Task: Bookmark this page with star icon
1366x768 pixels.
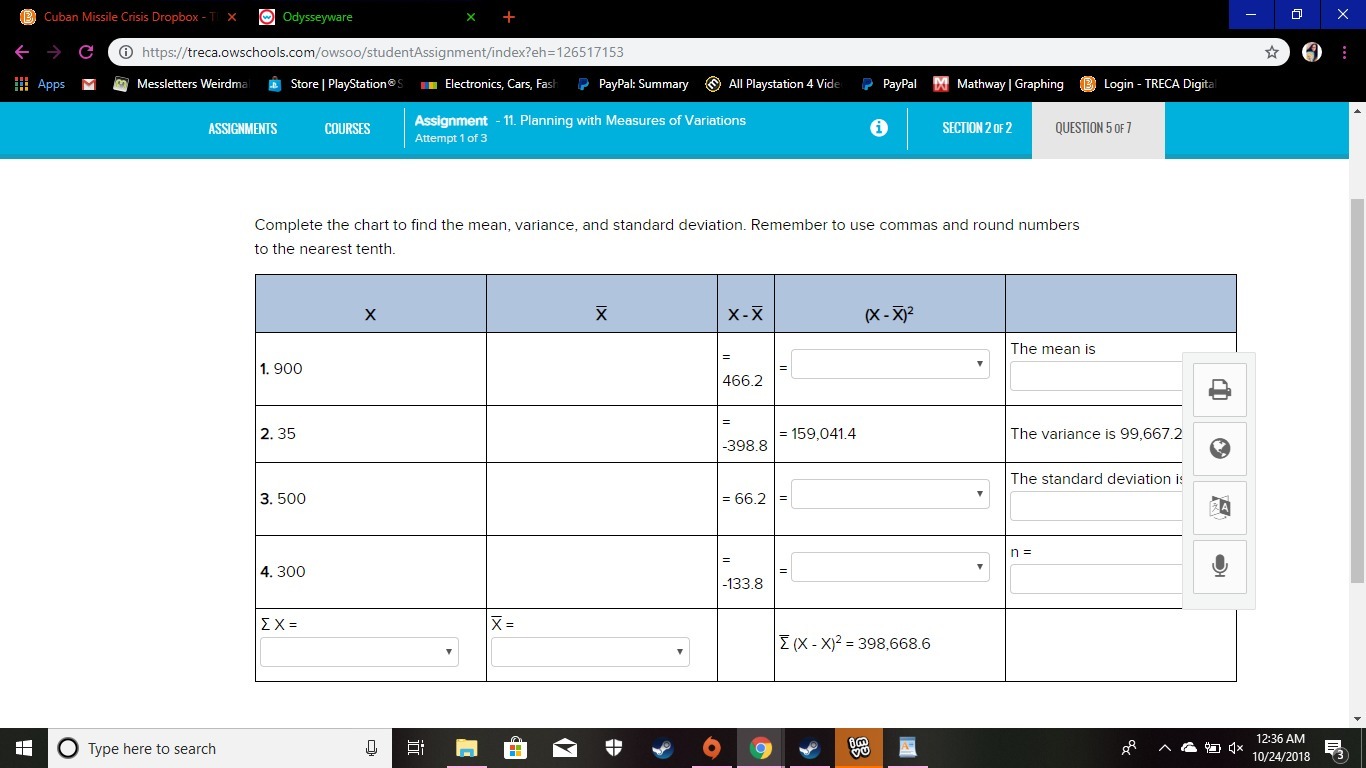Action: click(x=1272, y=52)
